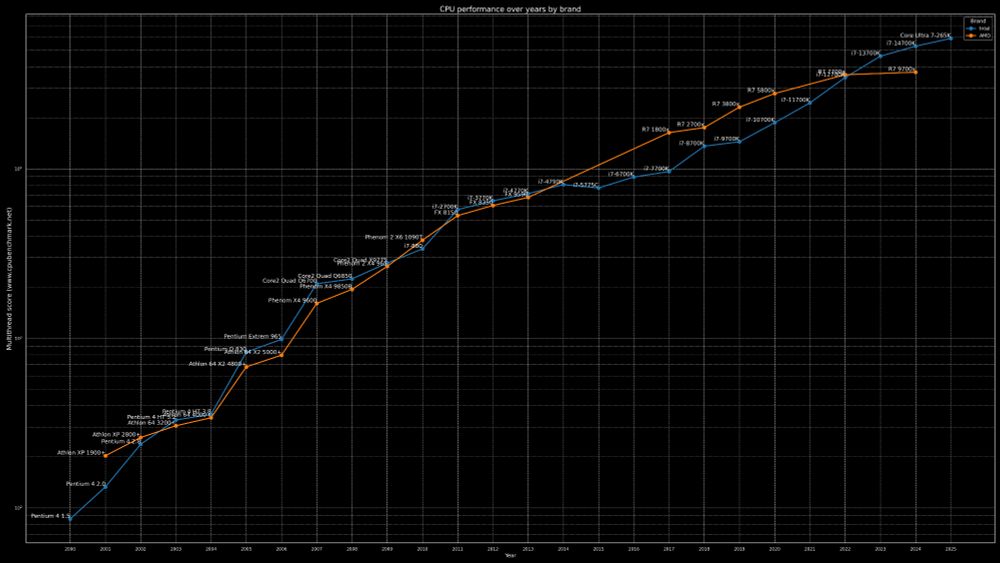Click the 2025 tick label on the X-axis
This screenshot has width=1000, height=563.
[950, 548]
